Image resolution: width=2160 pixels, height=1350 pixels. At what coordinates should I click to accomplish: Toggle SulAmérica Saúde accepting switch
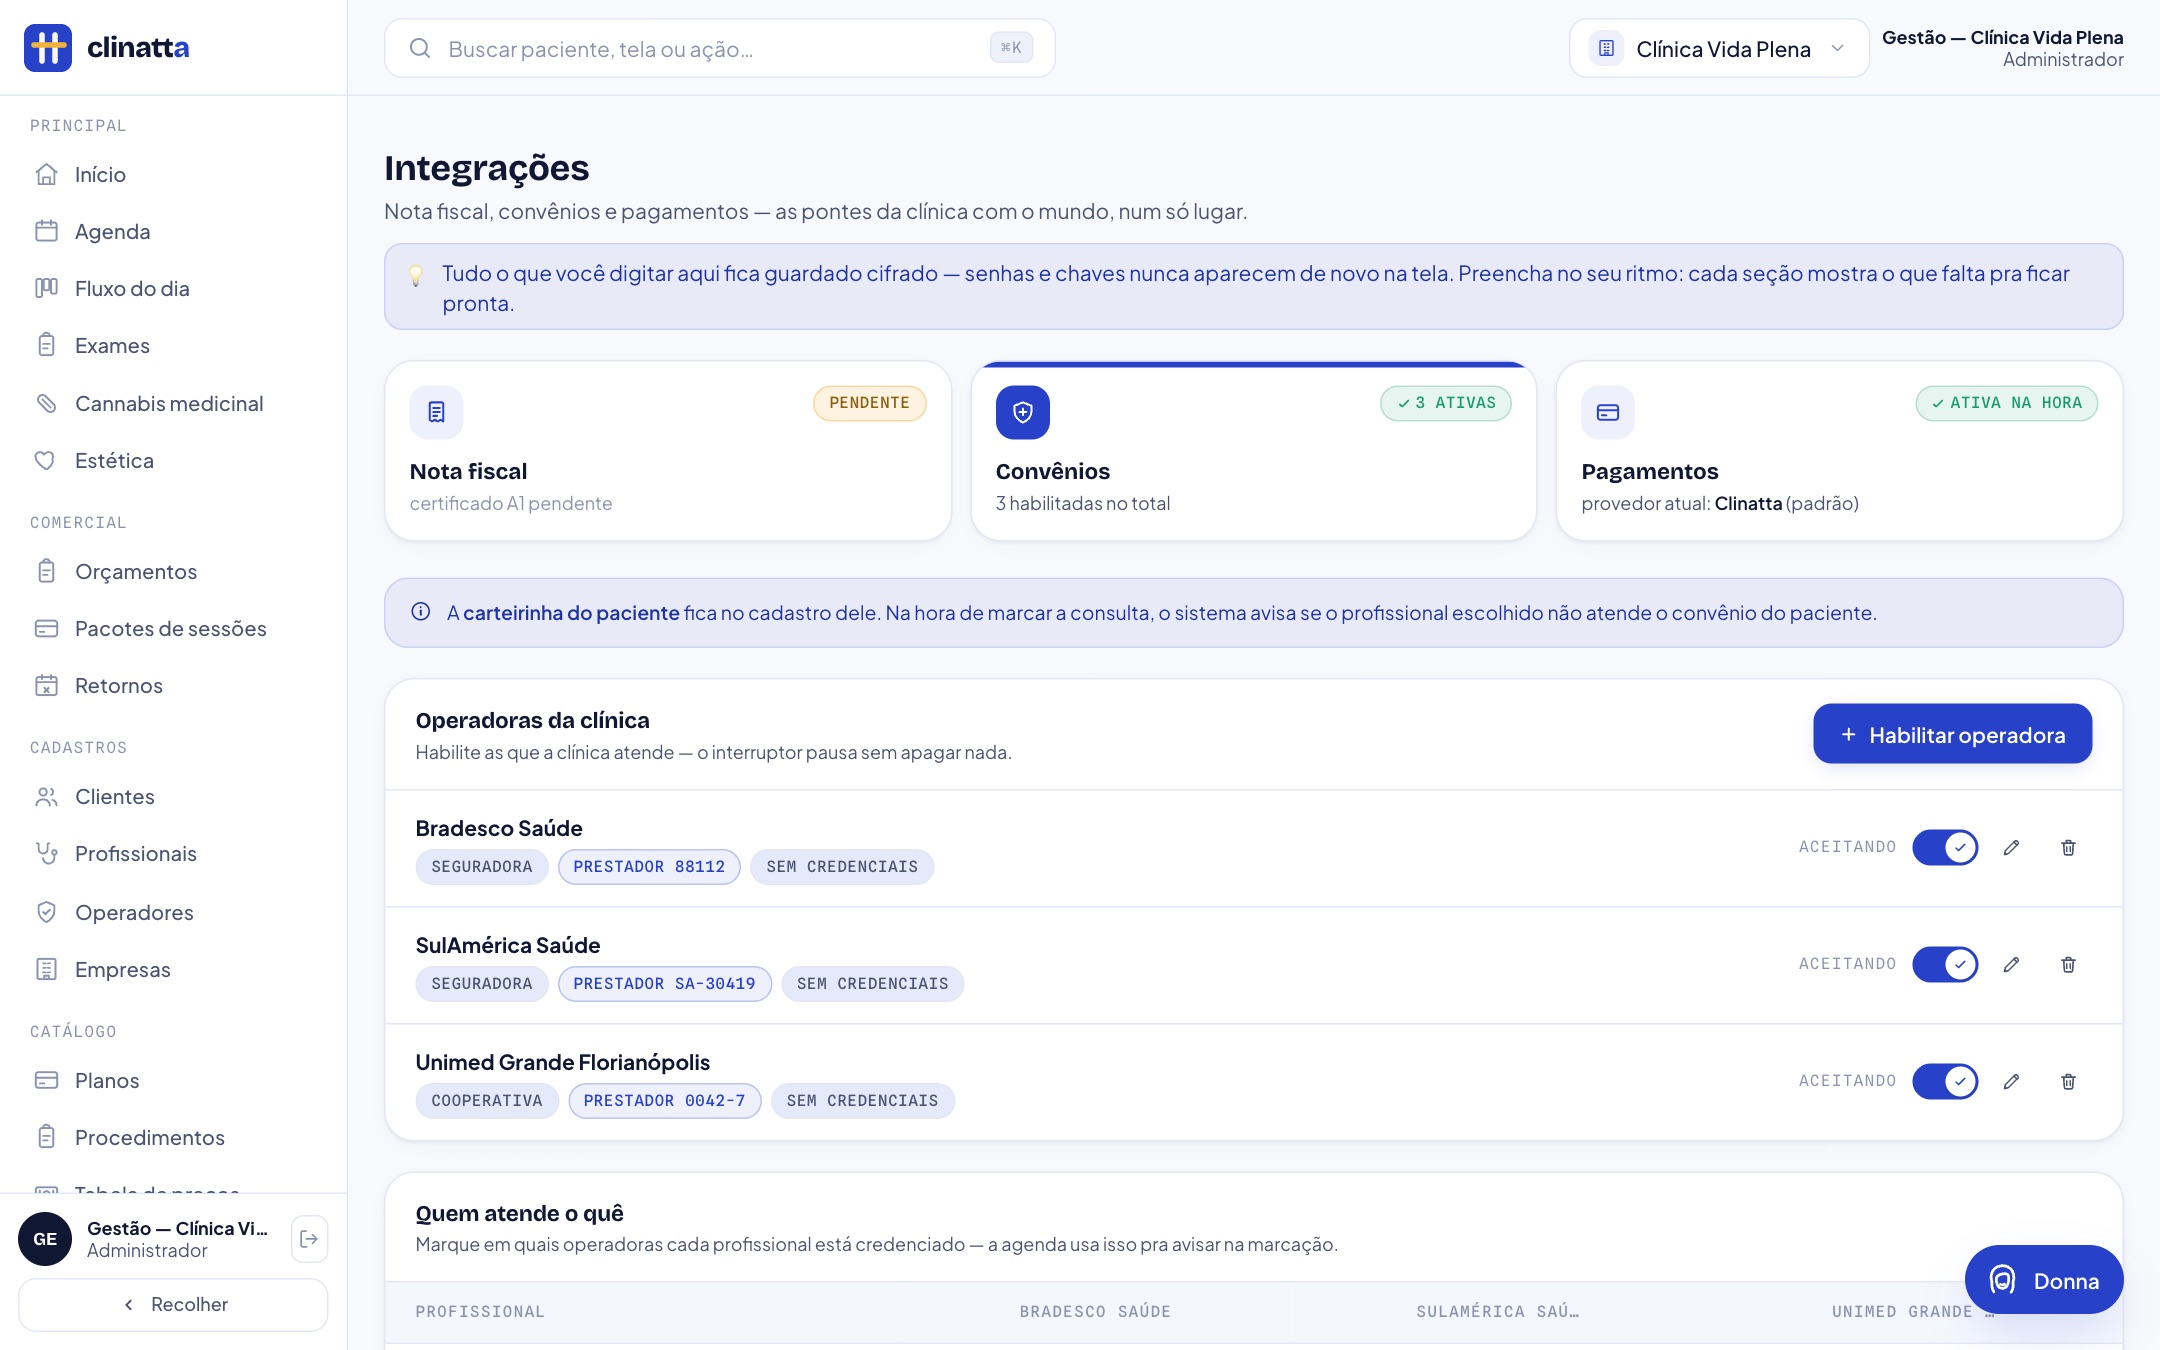(1945, 965)
